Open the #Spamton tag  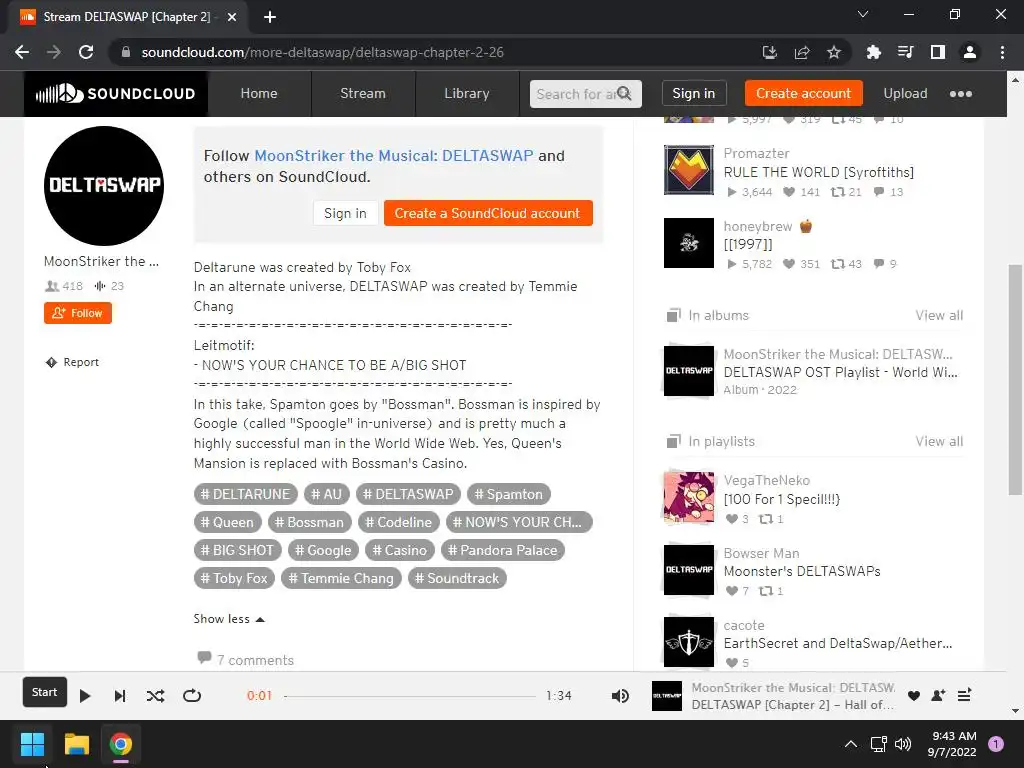tap(509, 494)
